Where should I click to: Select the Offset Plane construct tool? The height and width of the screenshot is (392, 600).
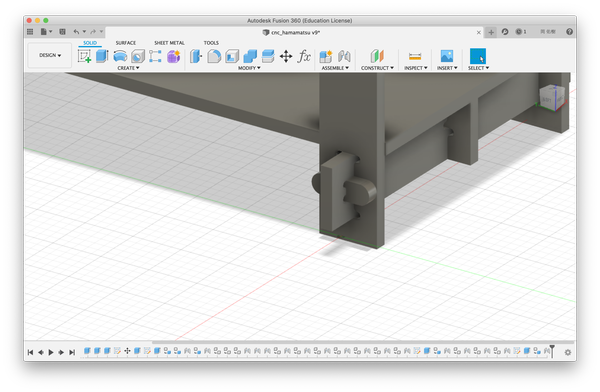(377, 56)
